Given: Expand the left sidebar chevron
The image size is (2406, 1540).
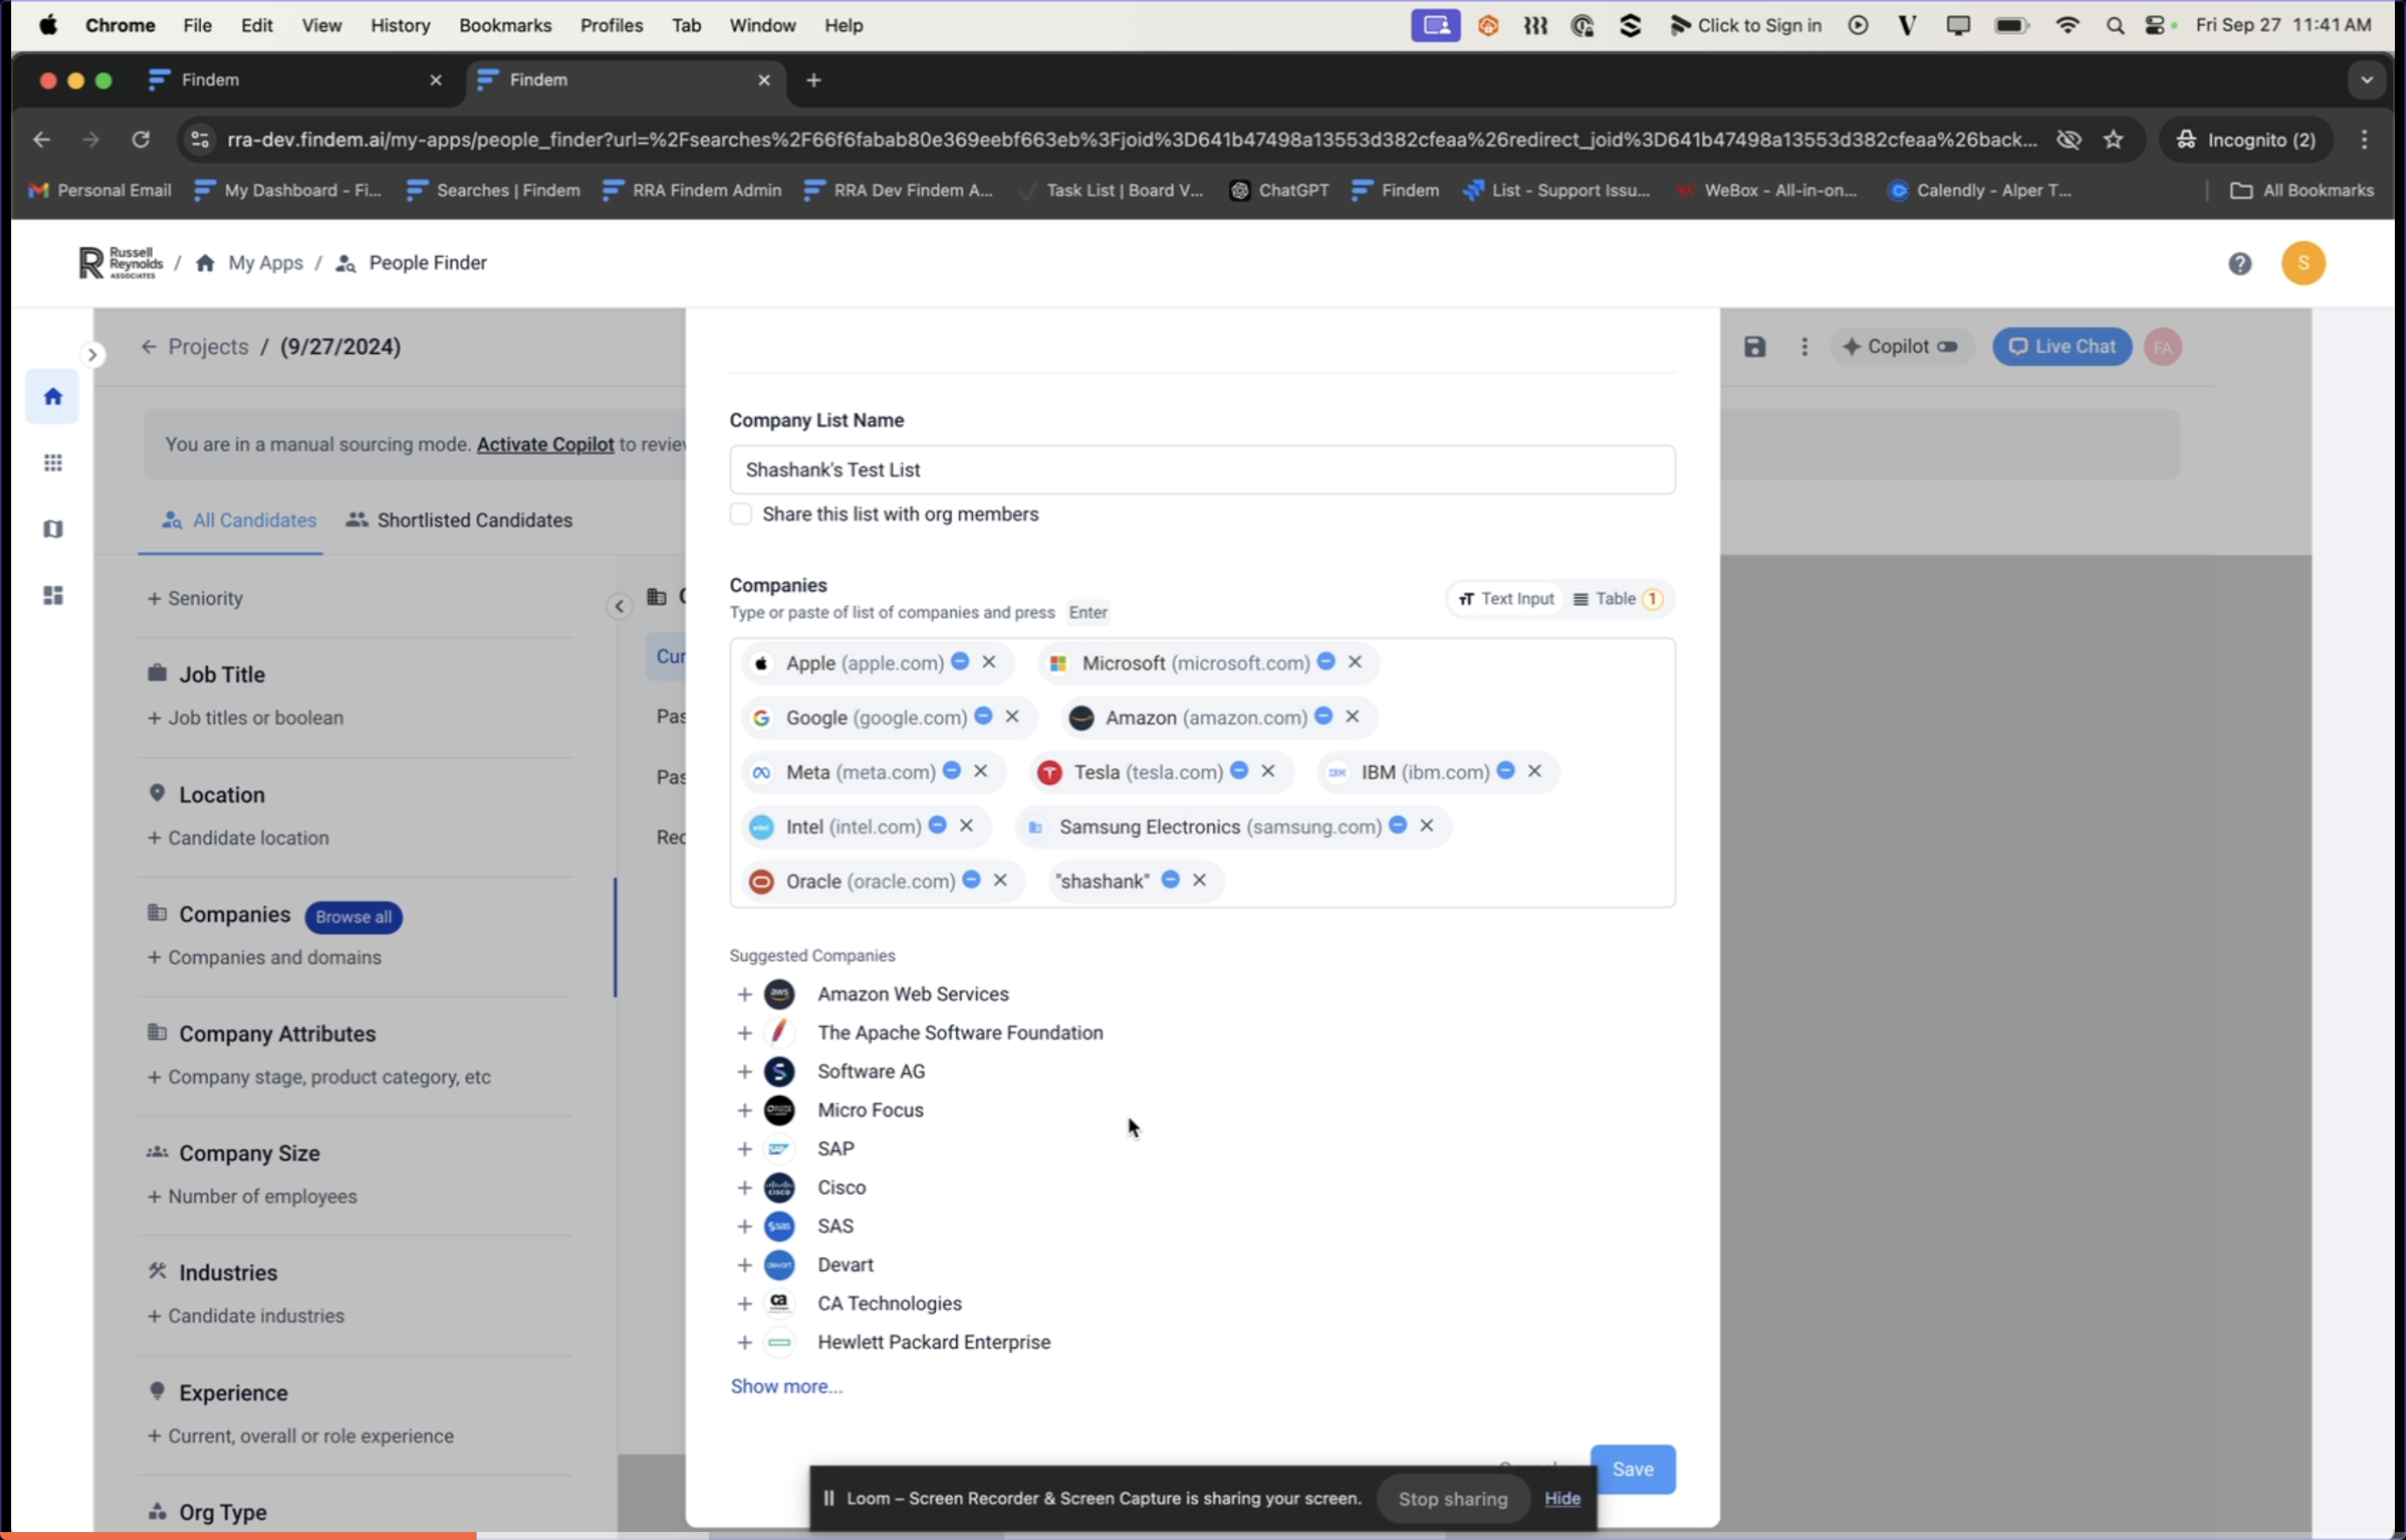Looking at the screenshot, I should [x=92, y=354].
